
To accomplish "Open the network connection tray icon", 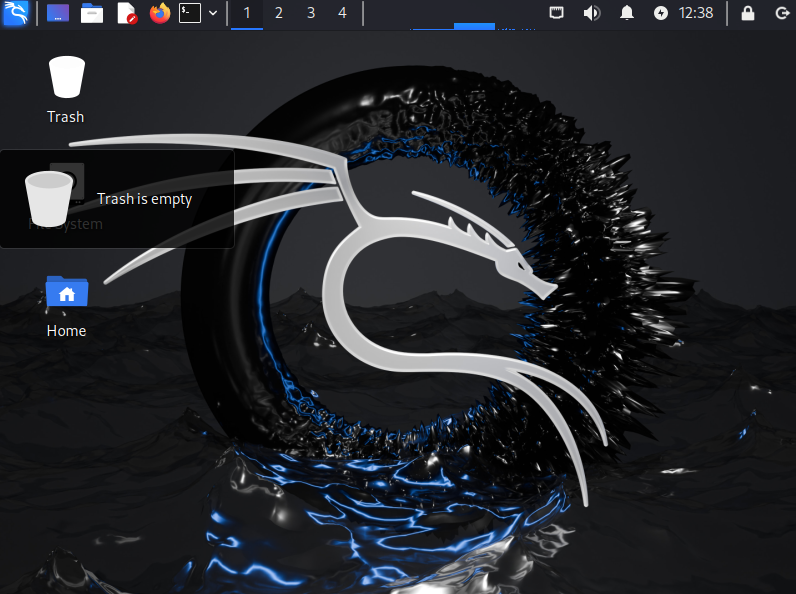I will [x=557, y=13].
